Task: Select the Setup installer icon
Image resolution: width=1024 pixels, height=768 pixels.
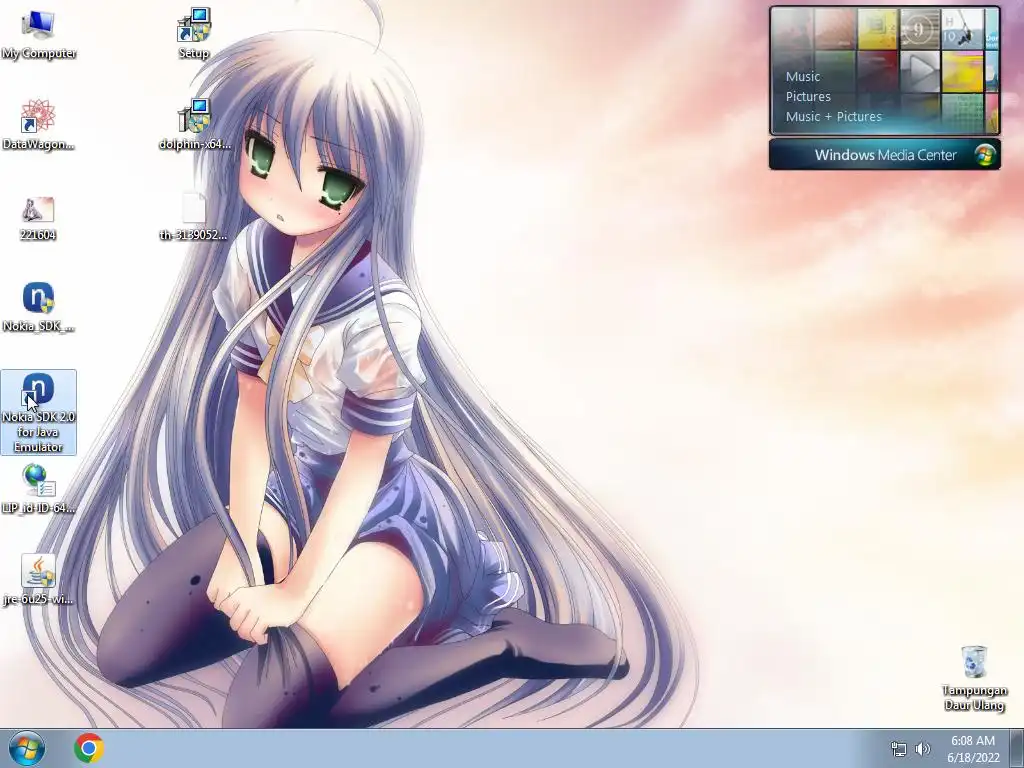Action: click(193, 34)
